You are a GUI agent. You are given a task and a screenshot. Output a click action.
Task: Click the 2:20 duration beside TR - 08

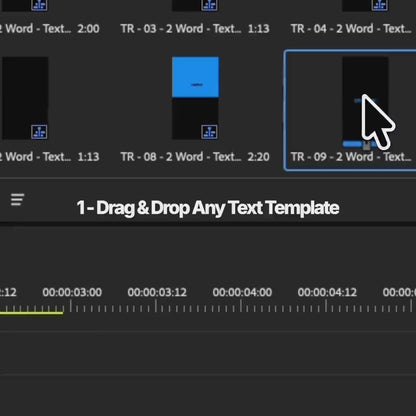click(258, 157)
